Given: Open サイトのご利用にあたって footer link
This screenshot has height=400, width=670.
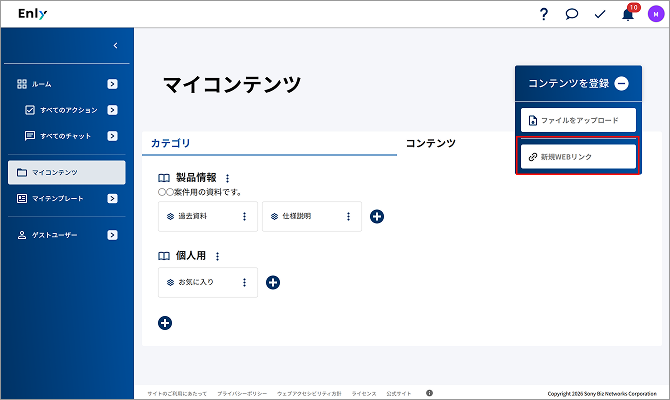Looking at the screenshot, I should pyautogui.click(x=177, y=394).
